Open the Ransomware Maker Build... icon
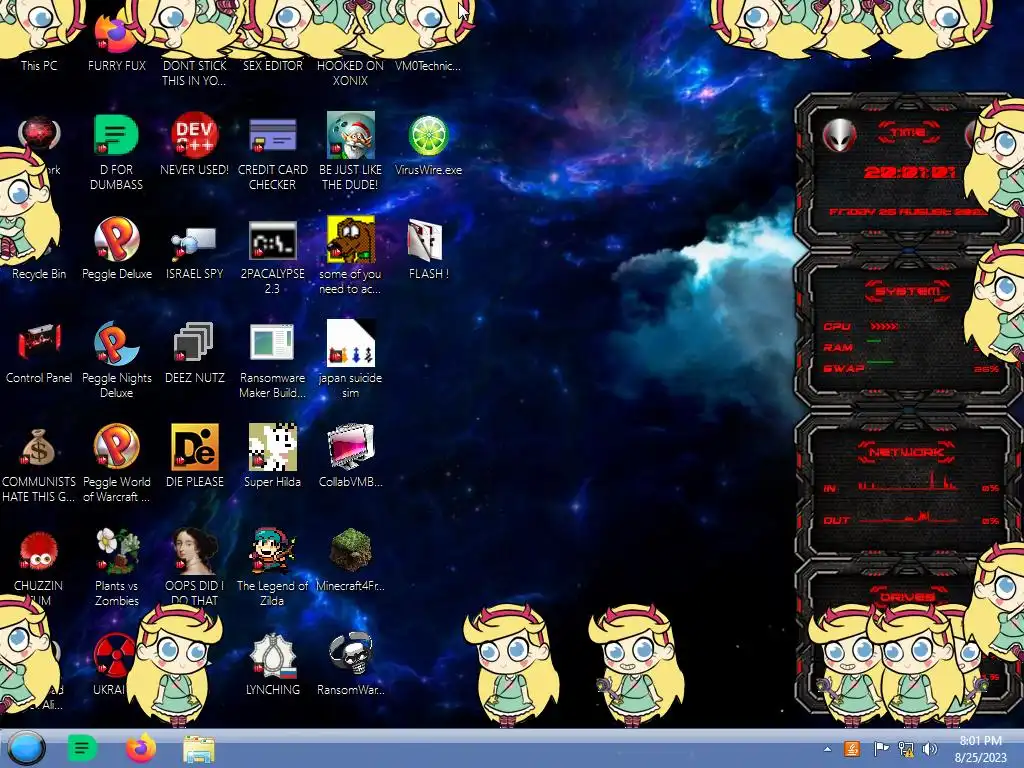 (x=272, y=342)
